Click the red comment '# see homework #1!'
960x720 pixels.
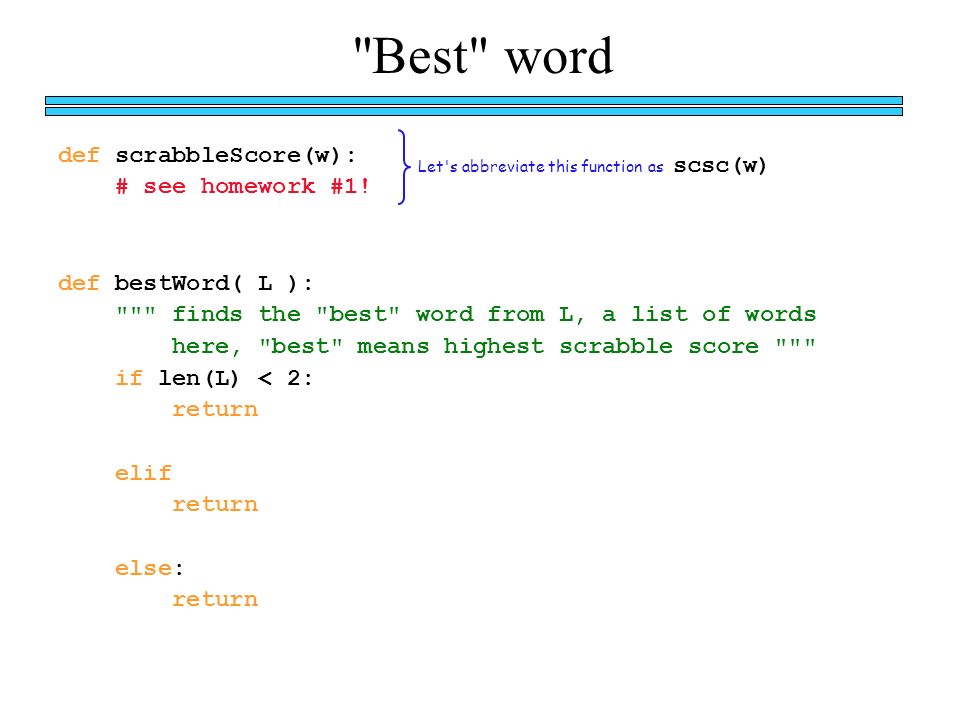(x=242, y=186)
